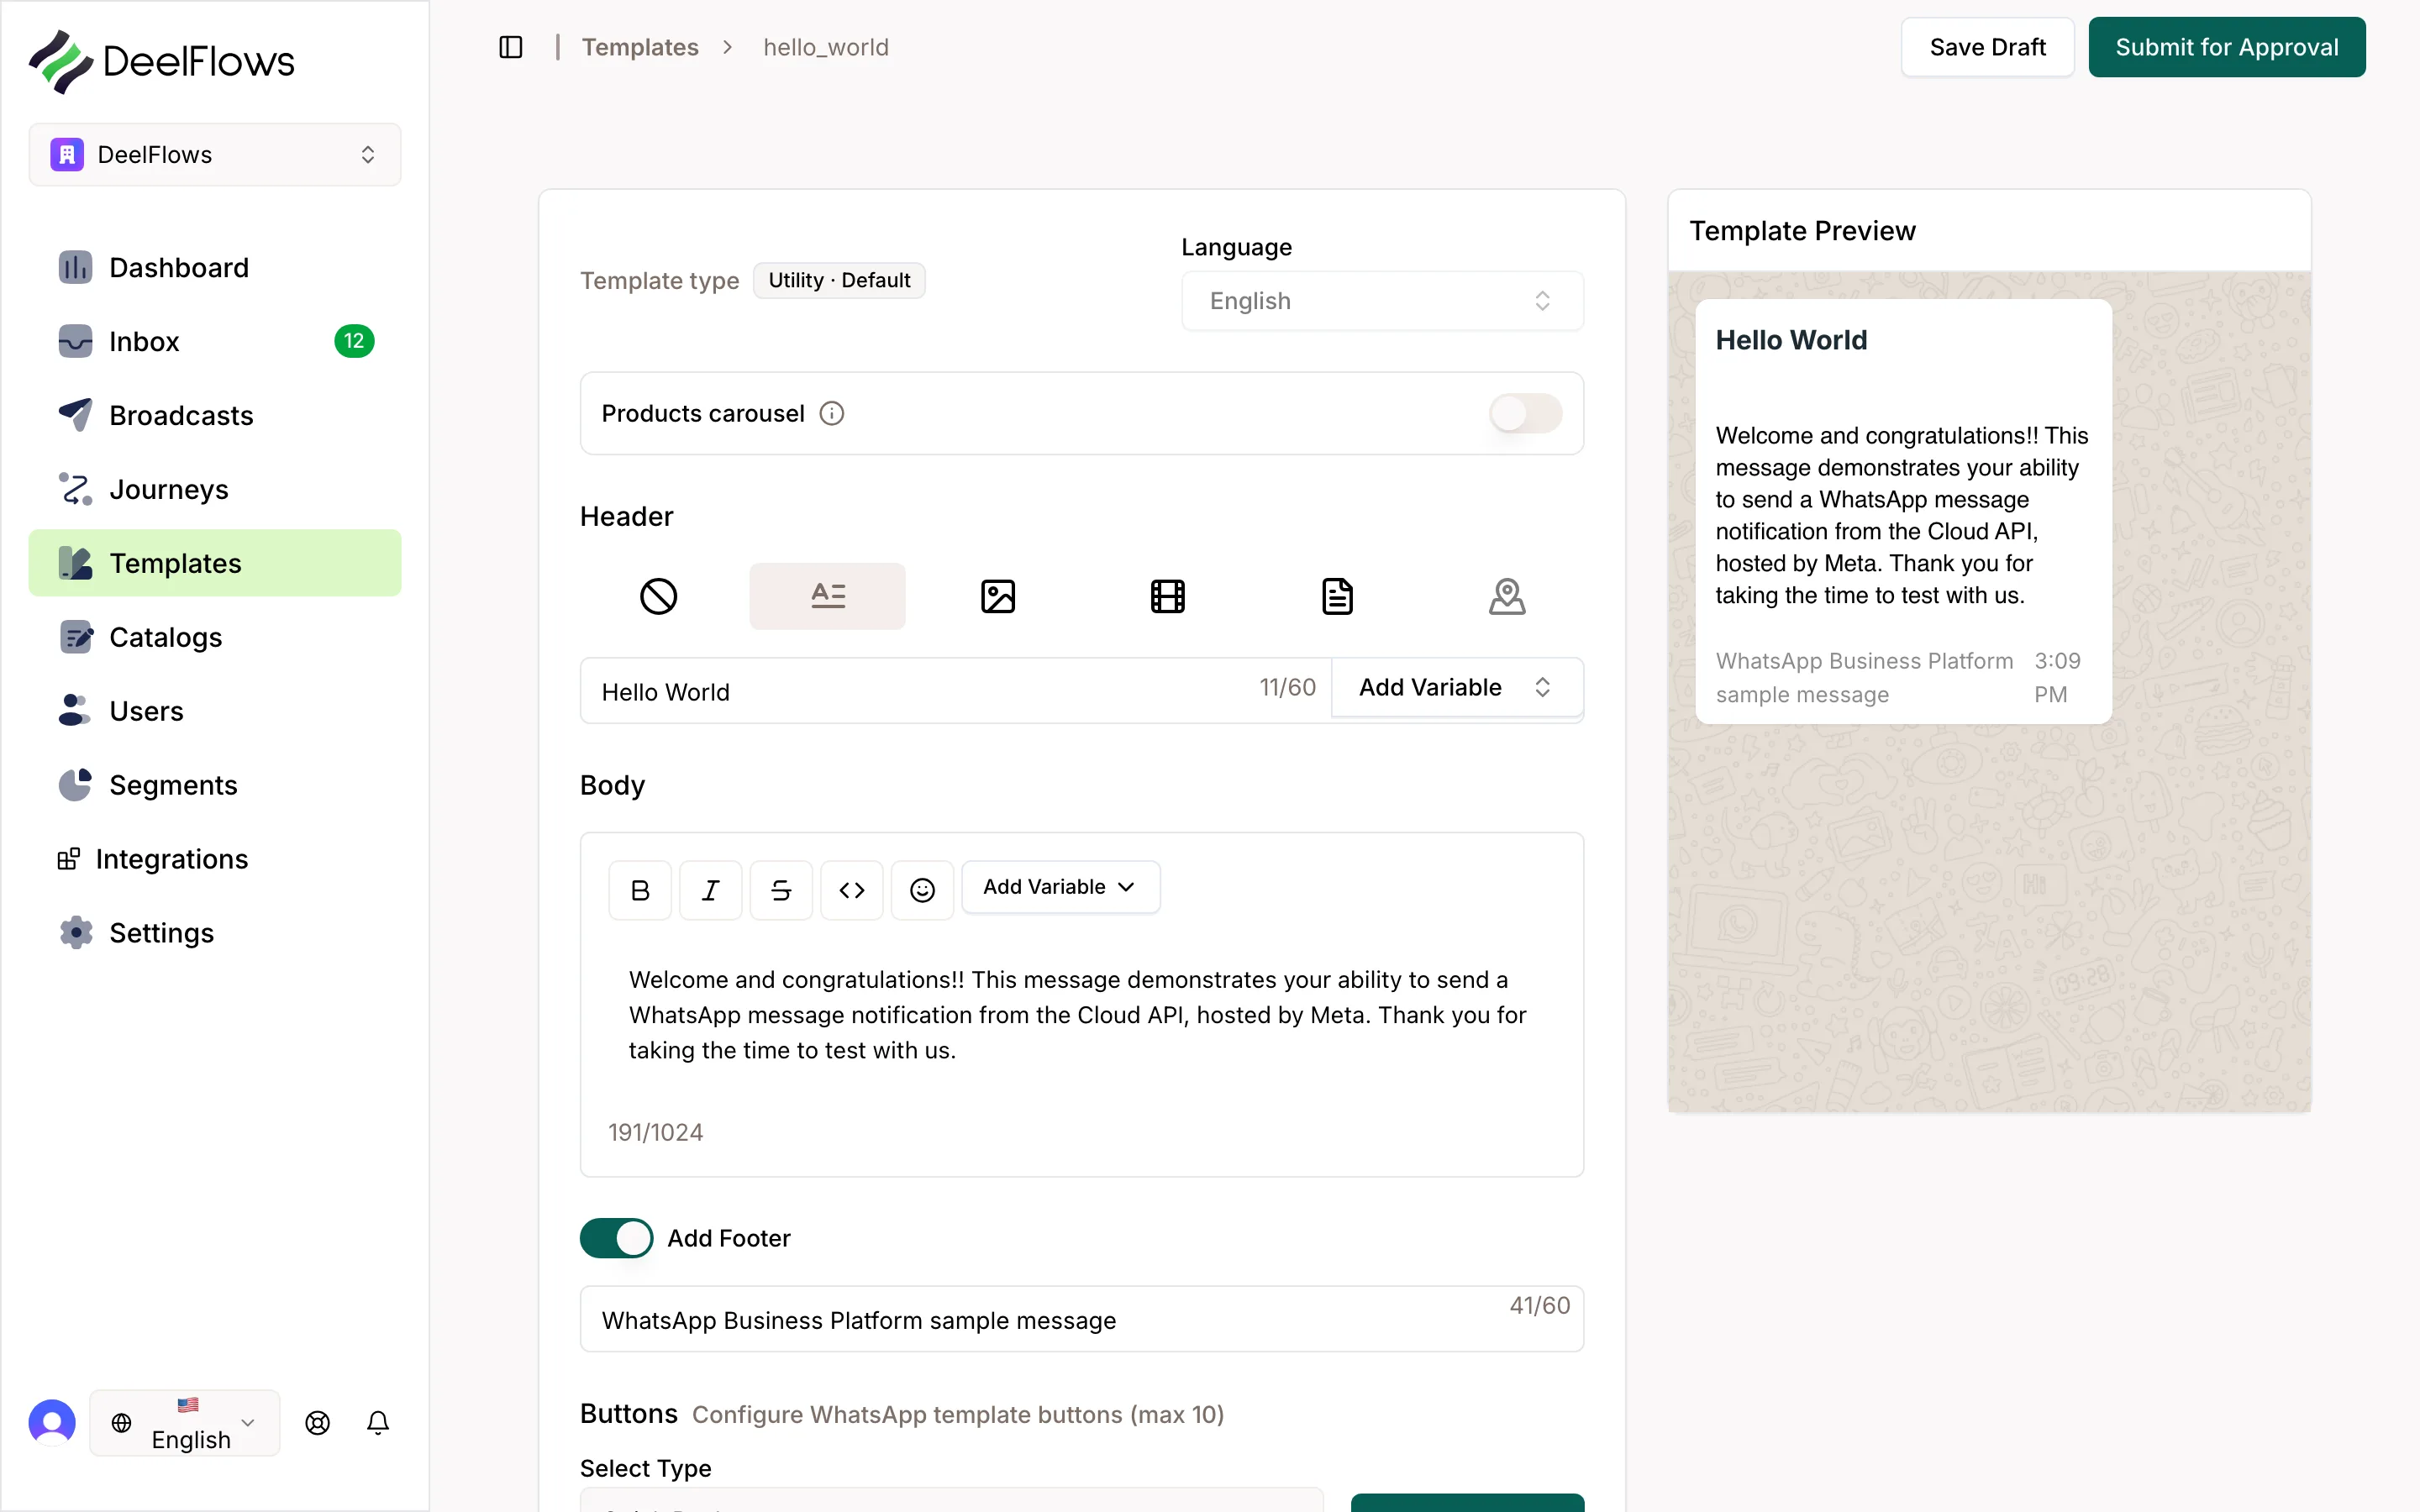The height and width of the screenshot is (1512, 2420).
Task: Open Segments section
Action: 215,785
